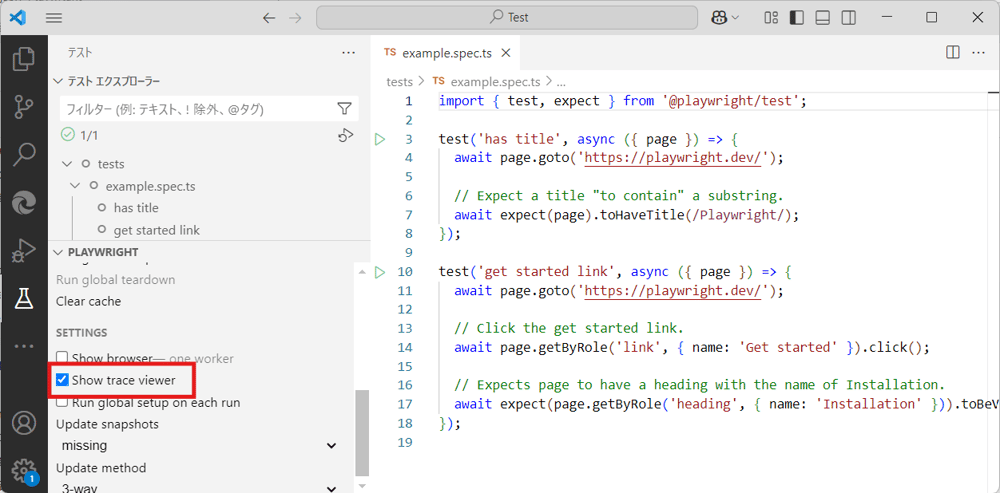Click 'tests' in the breadcrumb
Viewport: 1000px width, 493px height.
[400, 82]
